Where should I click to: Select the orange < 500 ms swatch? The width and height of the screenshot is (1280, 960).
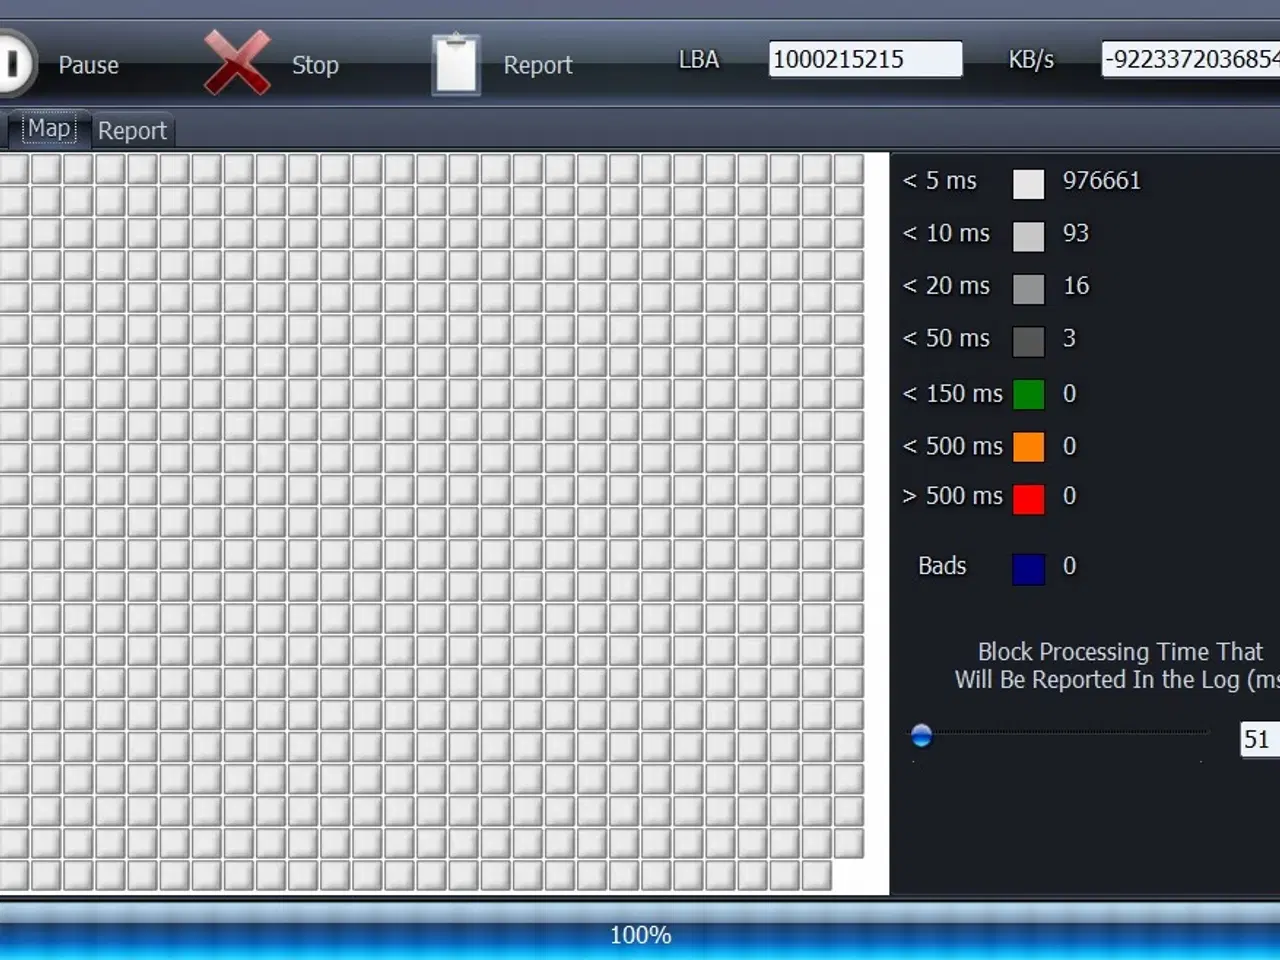[x=1028, y=446]
